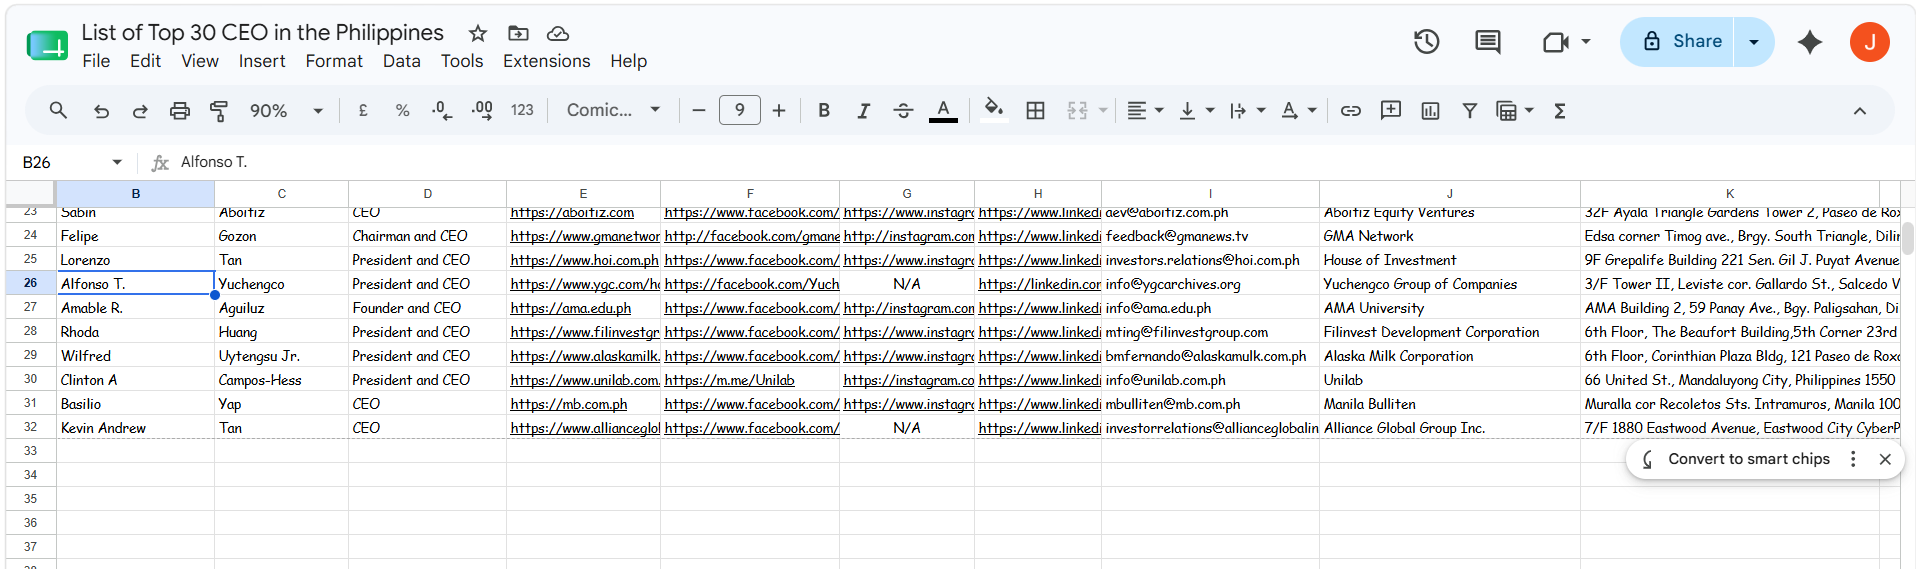Expand table views dropdown
Viewport: 1920px width, 569px height.
[x=1529, y=110]
